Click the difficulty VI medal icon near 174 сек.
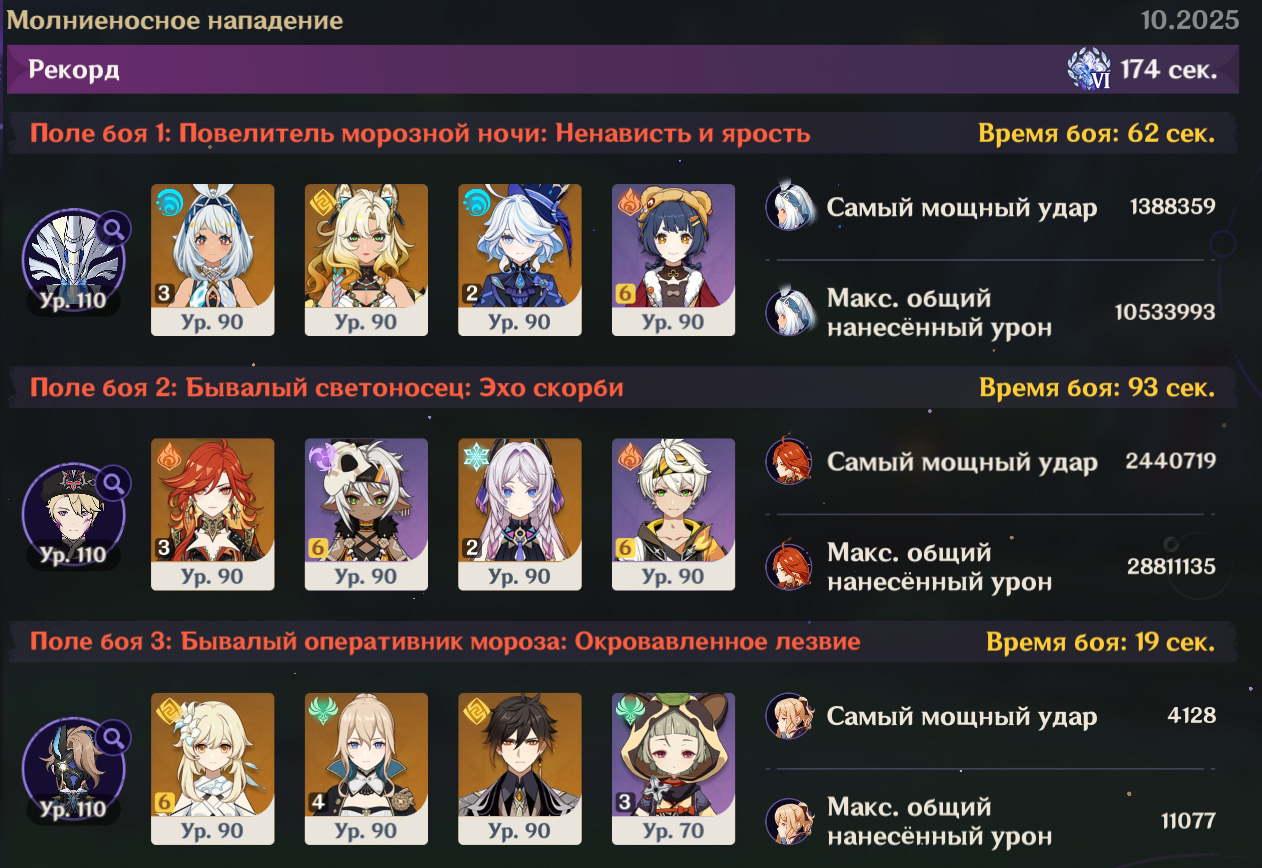This screenshot has height=868, width=1262. [1089, 70]
